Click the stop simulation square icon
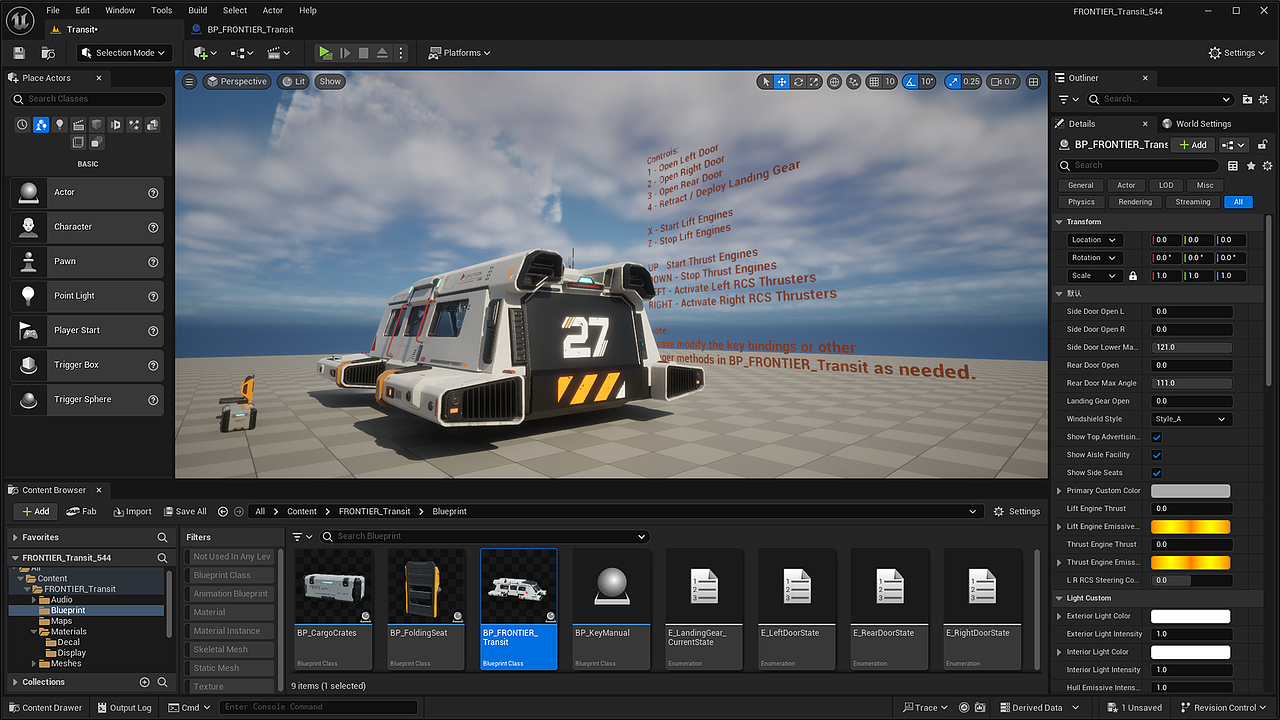Viewport: 1280px width, 720px height. tap(364, 53)
